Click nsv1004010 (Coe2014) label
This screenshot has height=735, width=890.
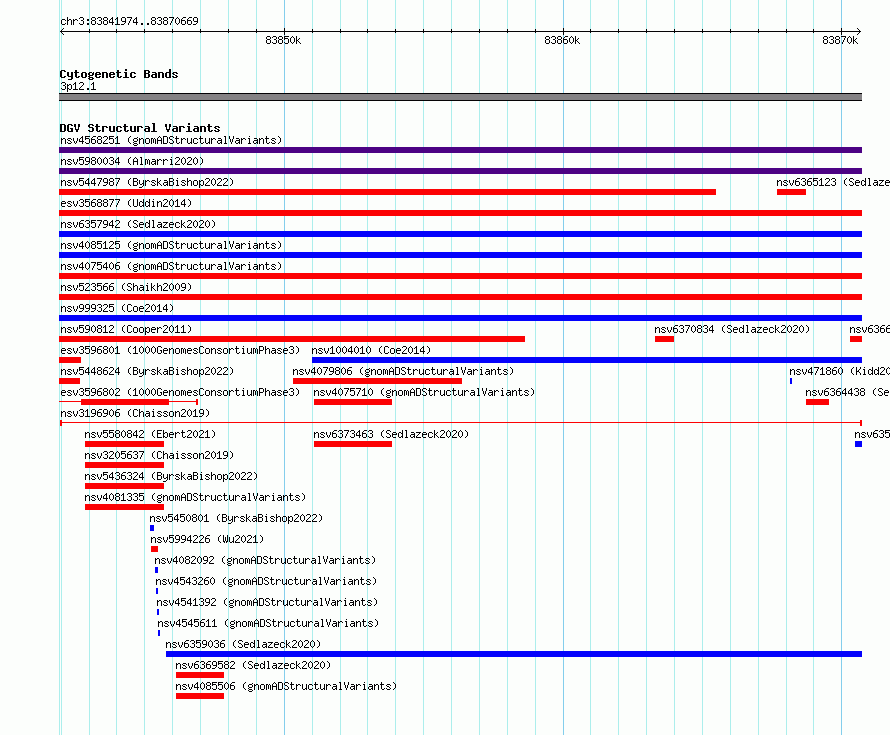click(x=371, y=350)
